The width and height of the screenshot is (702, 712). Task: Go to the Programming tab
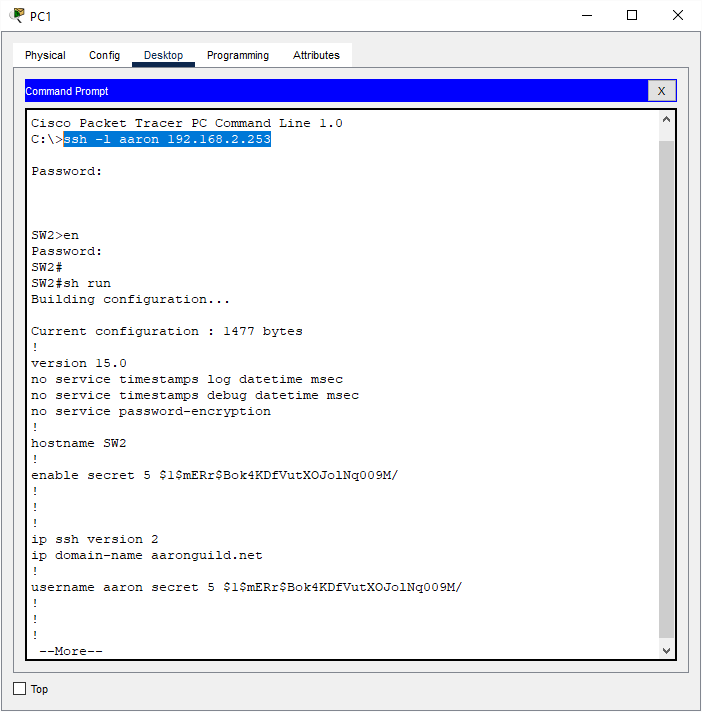tap(237, 55)
